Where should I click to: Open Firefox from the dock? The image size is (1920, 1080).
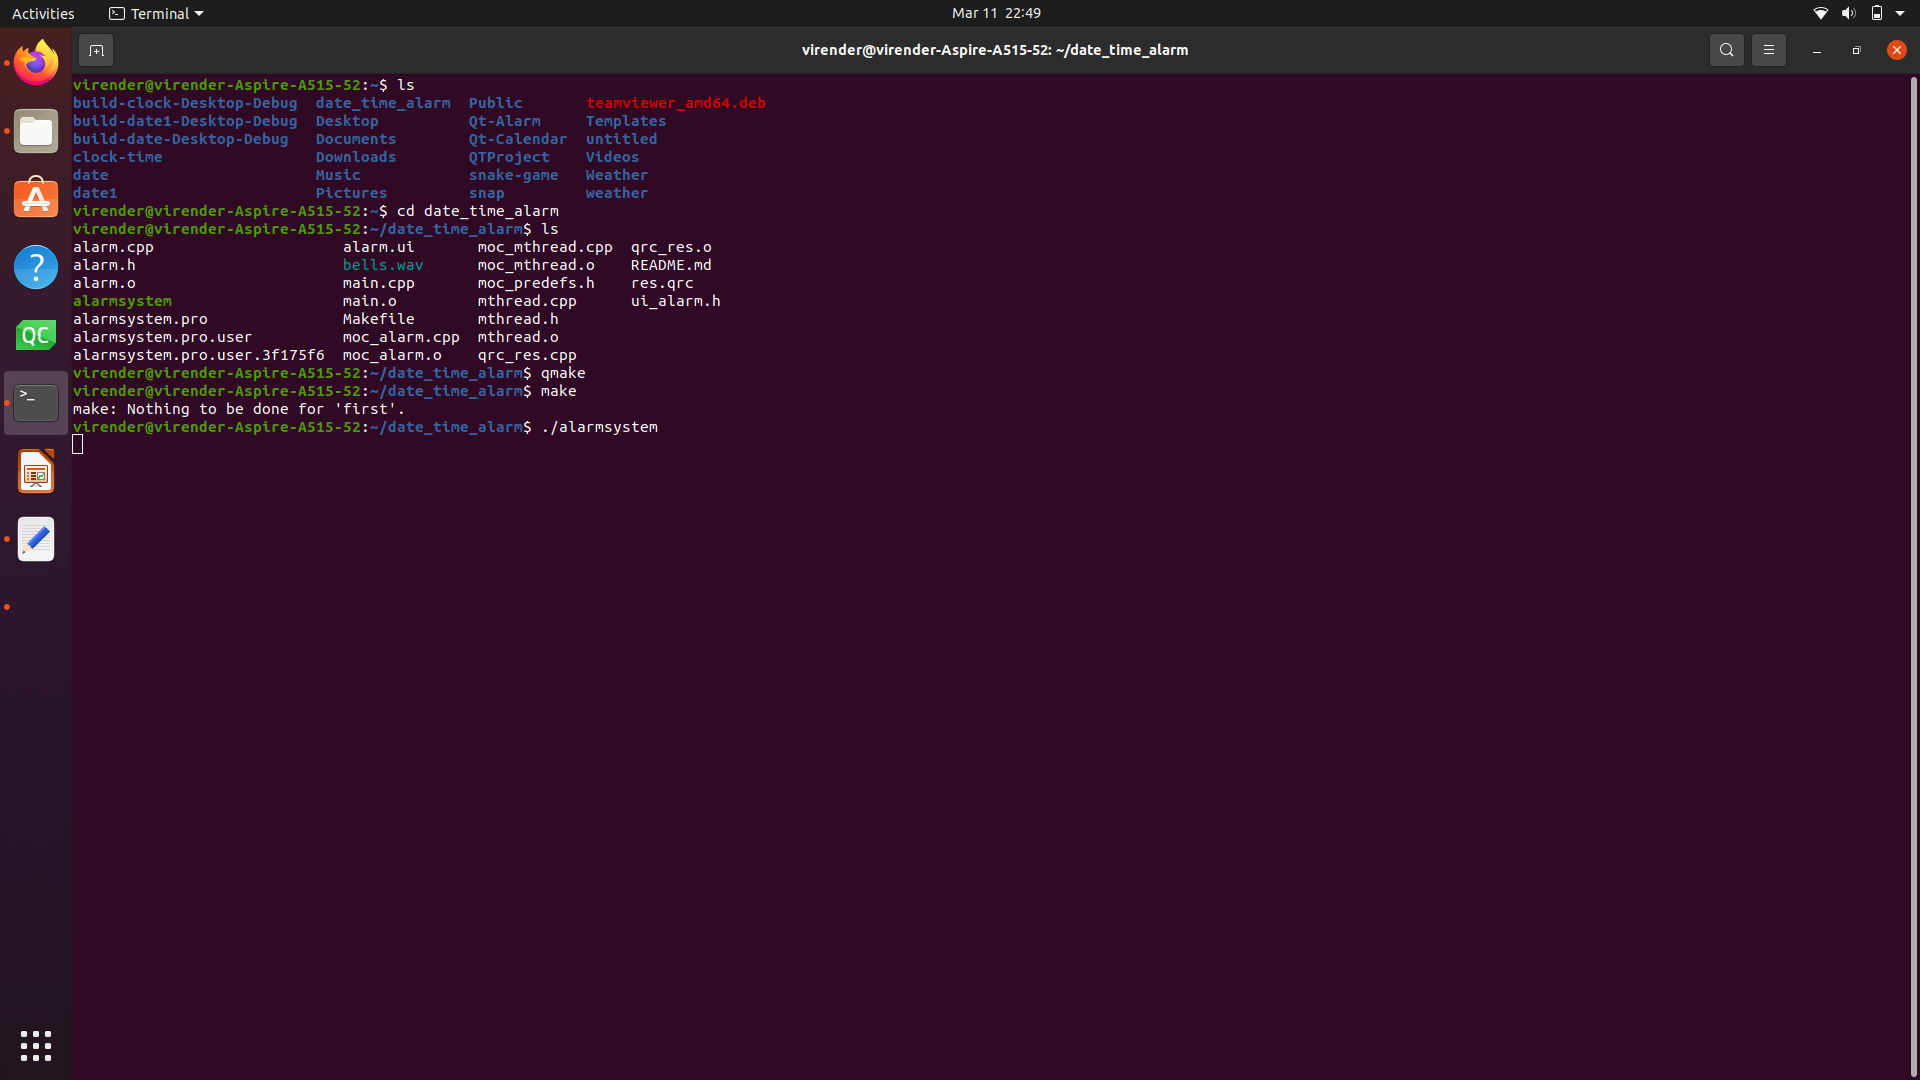pyautogui.click(x=36, y=61)
